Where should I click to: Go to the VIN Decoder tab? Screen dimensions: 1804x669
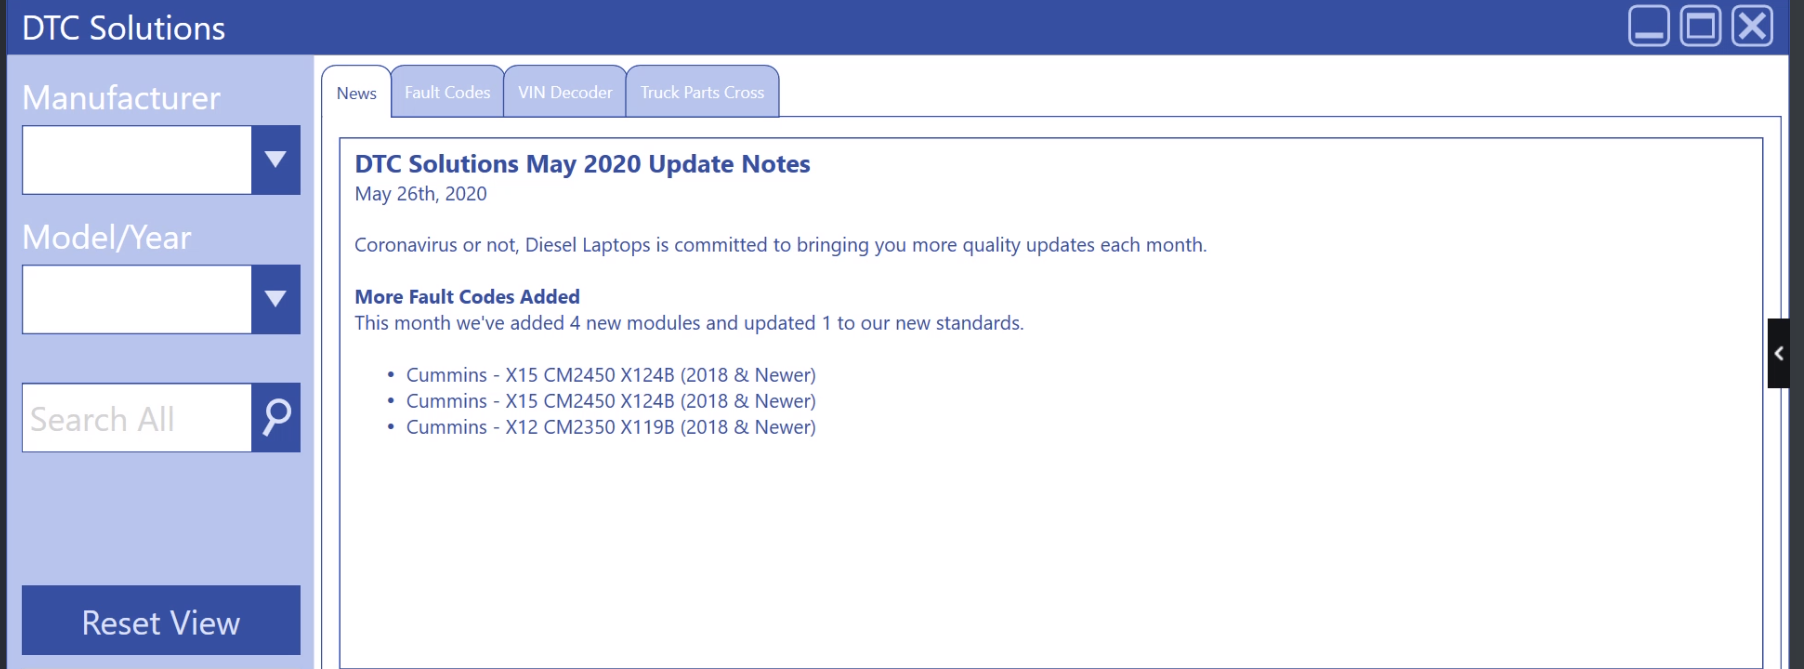(565, 92)
